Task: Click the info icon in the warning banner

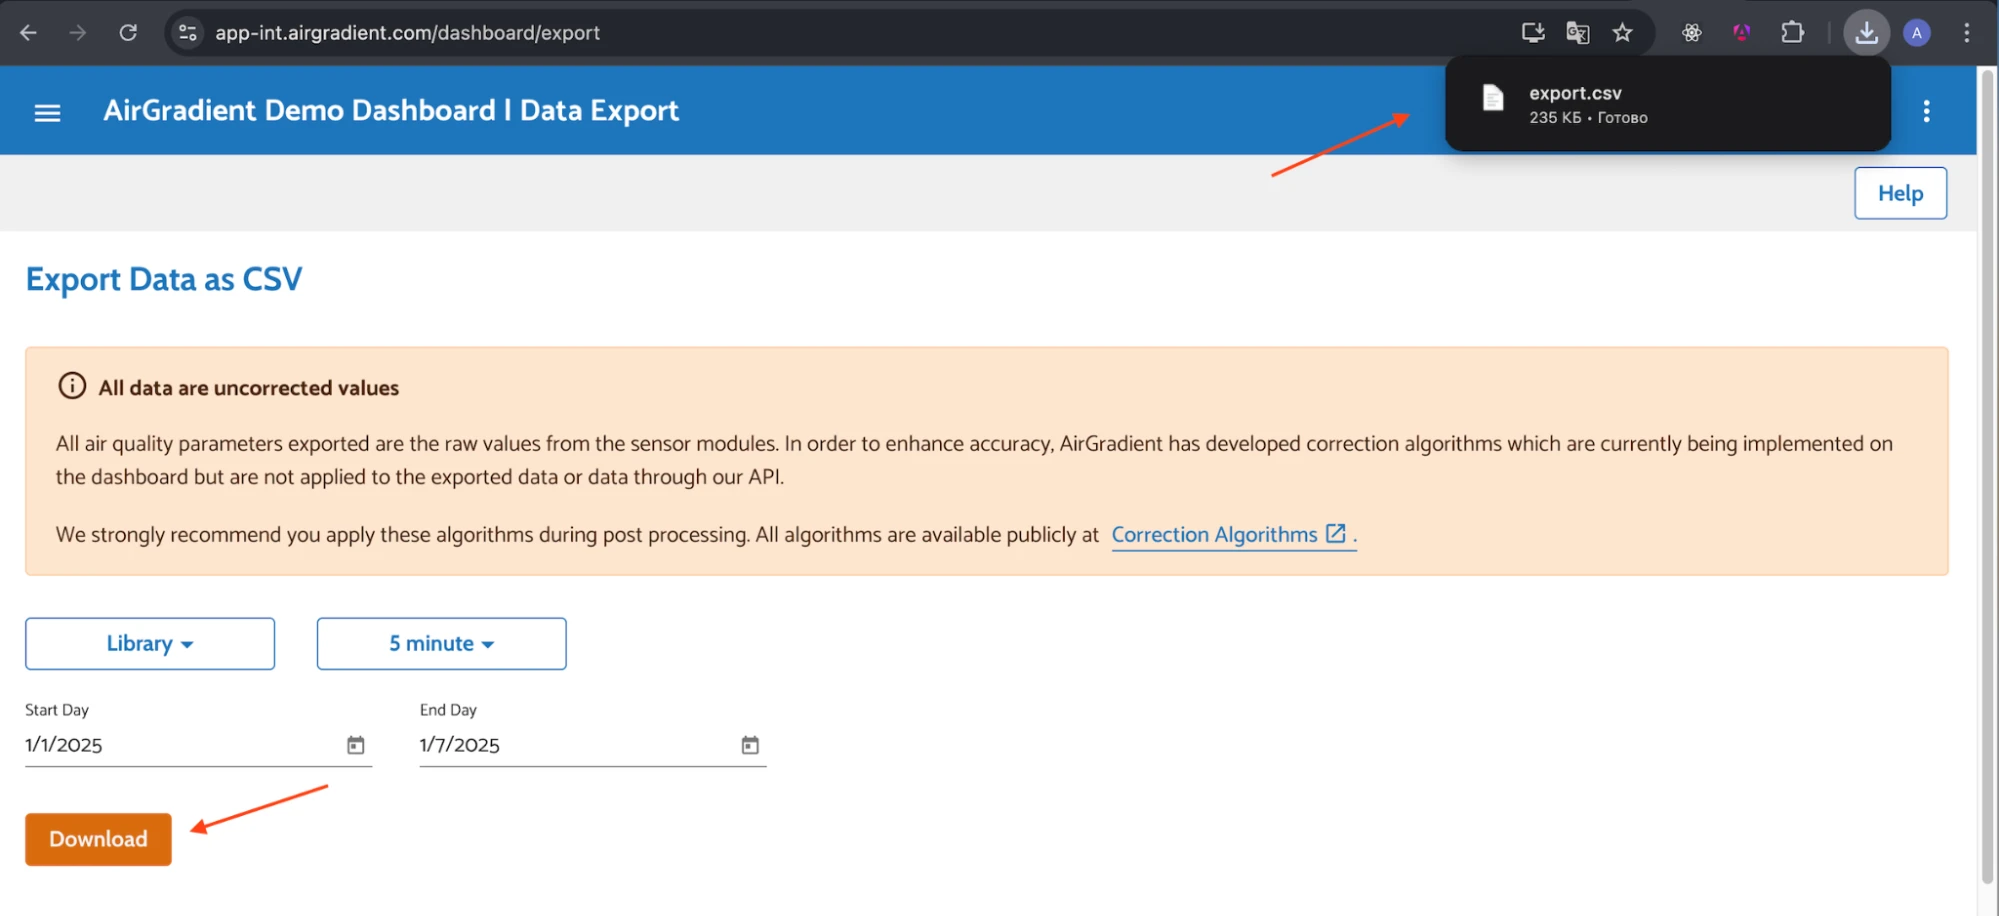Action: 72,386
